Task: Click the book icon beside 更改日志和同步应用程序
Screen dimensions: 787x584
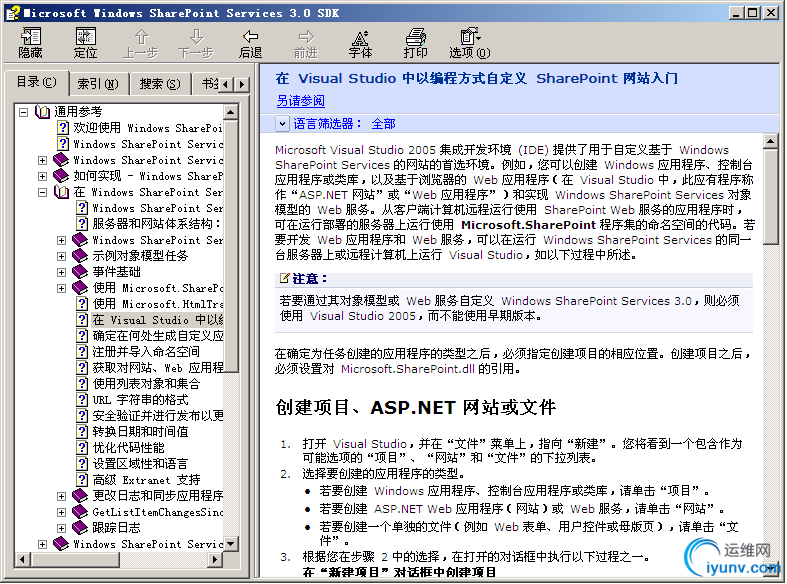Action: 80,496
